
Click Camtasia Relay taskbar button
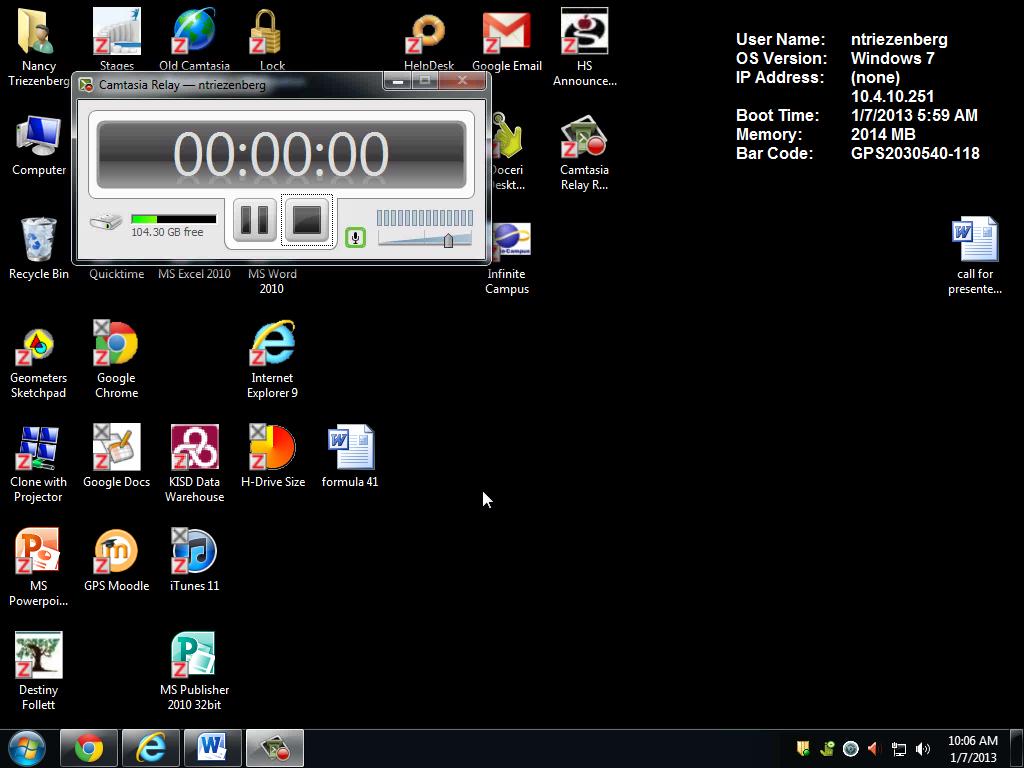pyautogui.click(x=275, y=748)
